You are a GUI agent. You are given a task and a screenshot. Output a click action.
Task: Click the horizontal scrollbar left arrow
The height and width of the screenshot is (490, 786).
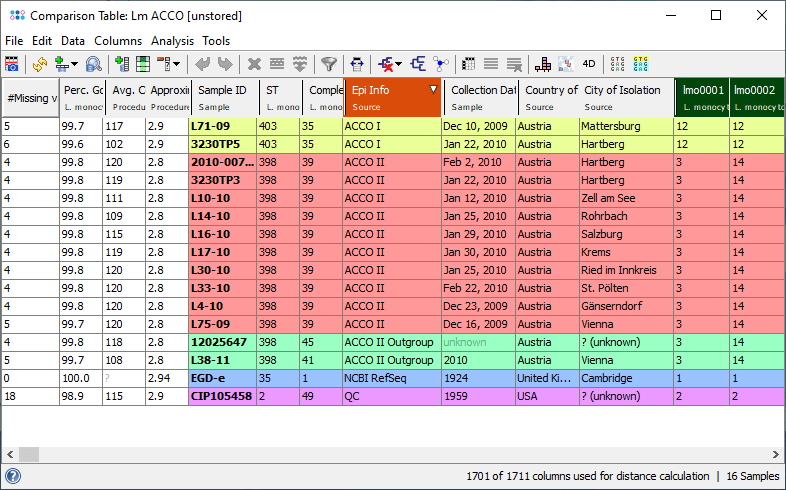pos(10,455)
